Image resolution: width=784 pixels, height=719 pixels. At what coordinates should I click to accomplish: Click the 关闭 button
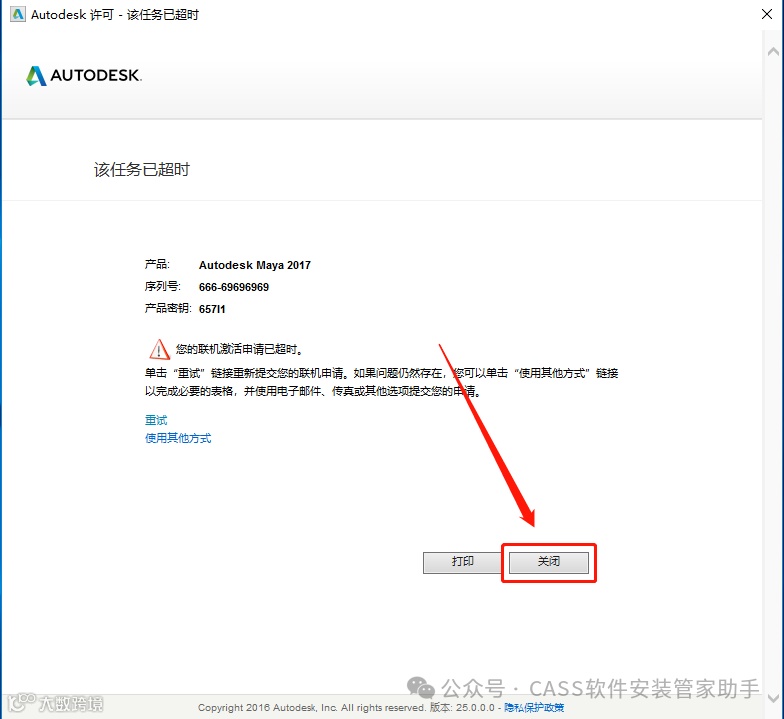548,562
